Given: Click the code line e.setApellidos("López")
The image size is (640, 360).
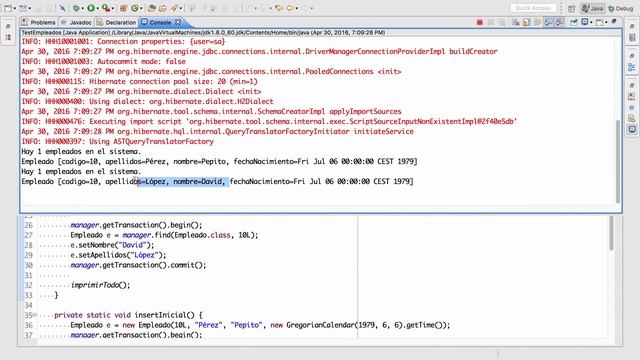Looking at the screenshot, I should [118, 255].
